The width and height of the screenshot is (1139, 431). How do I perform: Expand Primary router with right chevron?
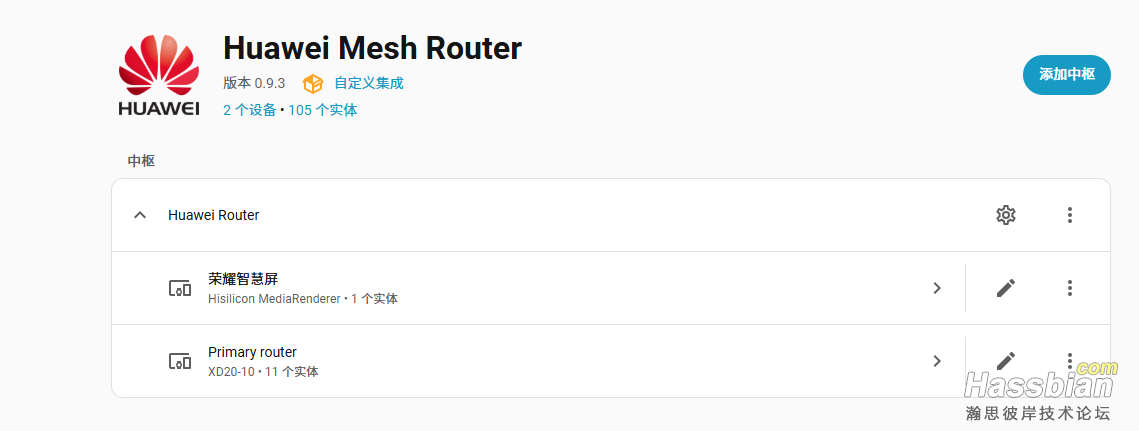(937, 360)
